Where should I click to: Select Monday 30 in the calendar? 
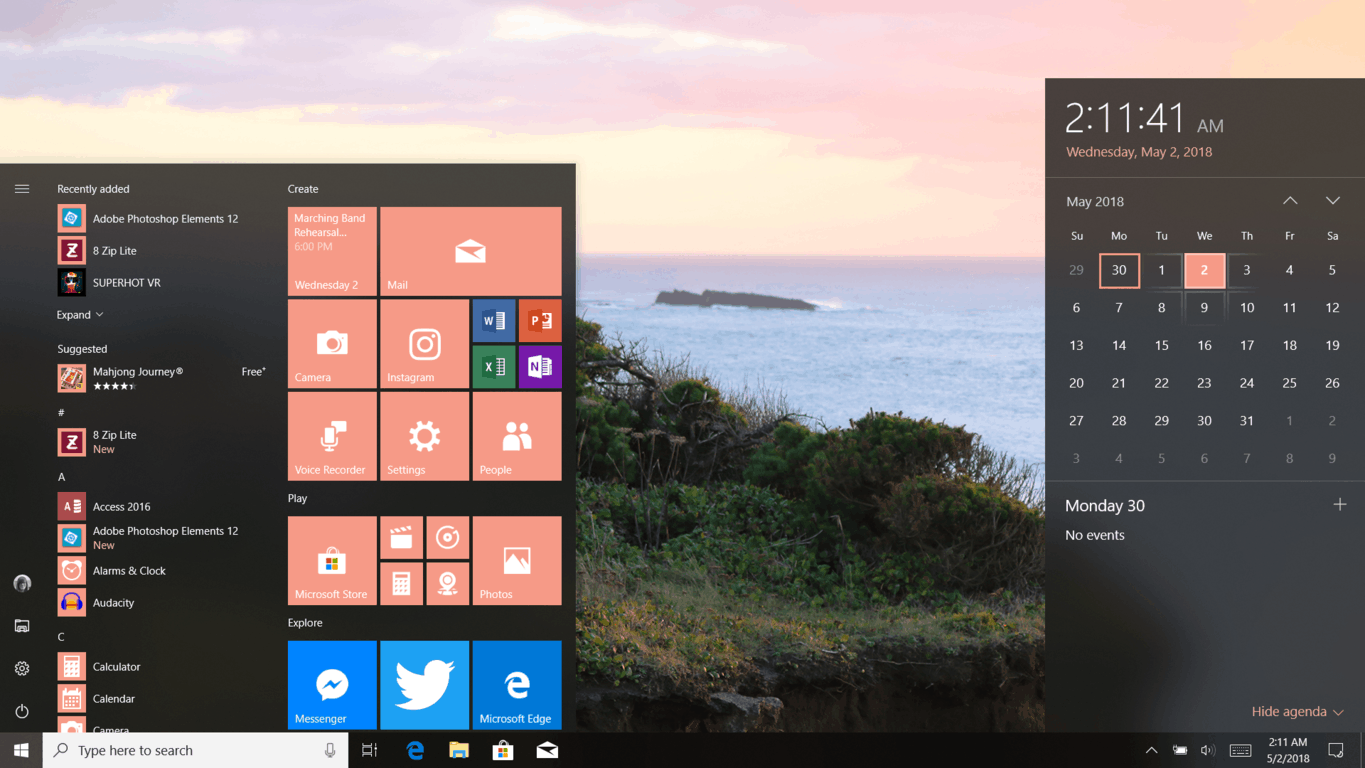click(x=1119, y=270)
